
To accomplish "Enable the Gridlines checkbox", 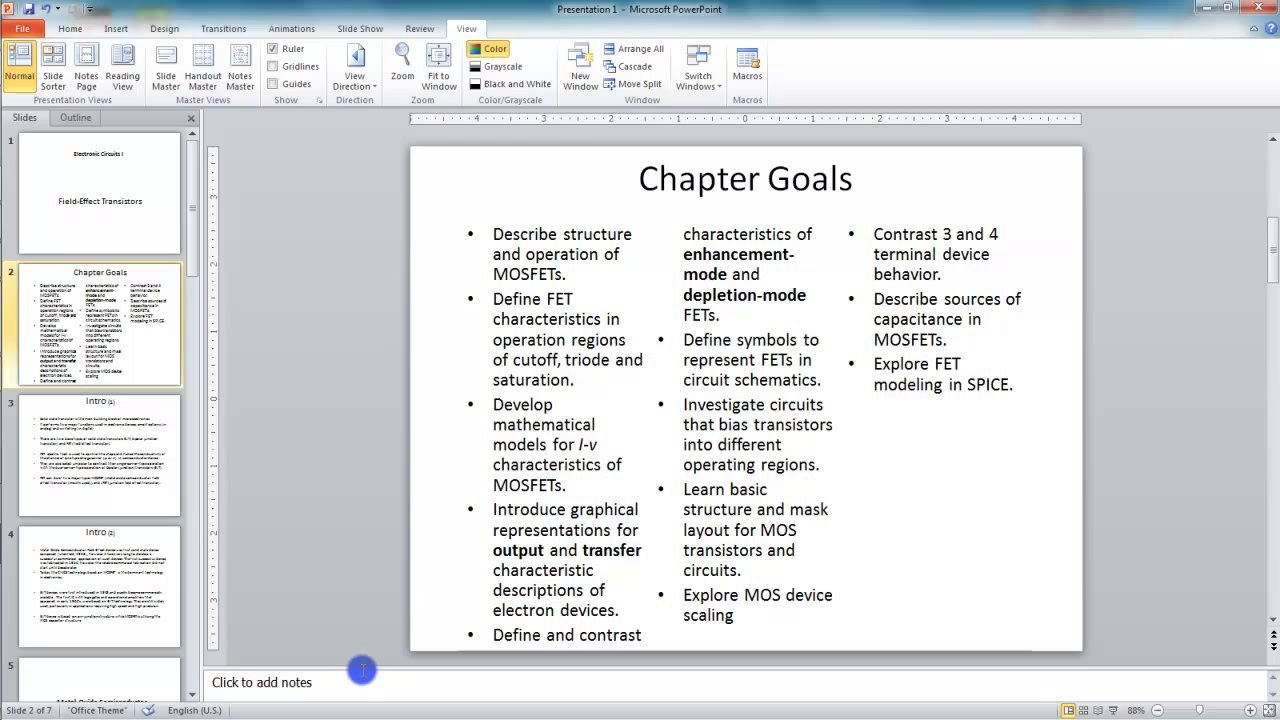I will (272, 67).
